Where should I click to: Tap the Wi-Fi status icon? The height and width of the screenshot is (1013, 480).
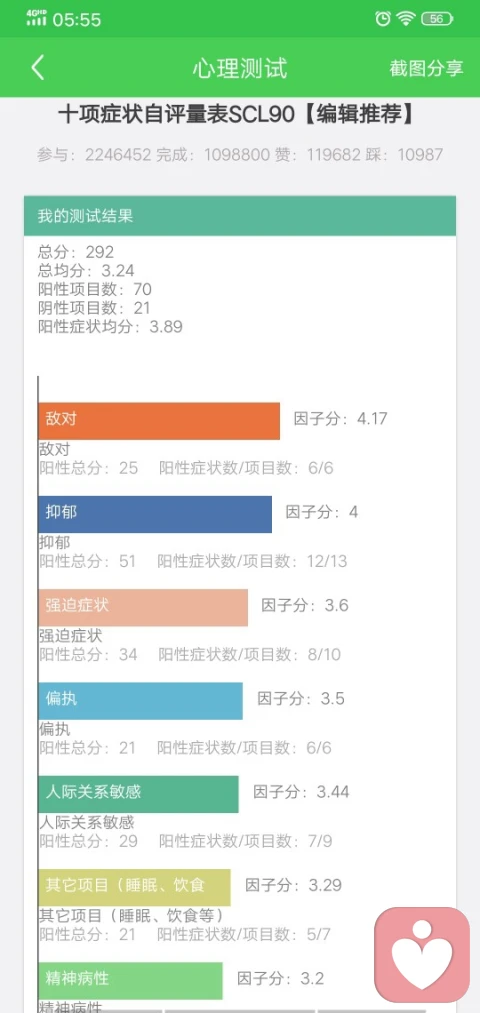tap(406, 19)
